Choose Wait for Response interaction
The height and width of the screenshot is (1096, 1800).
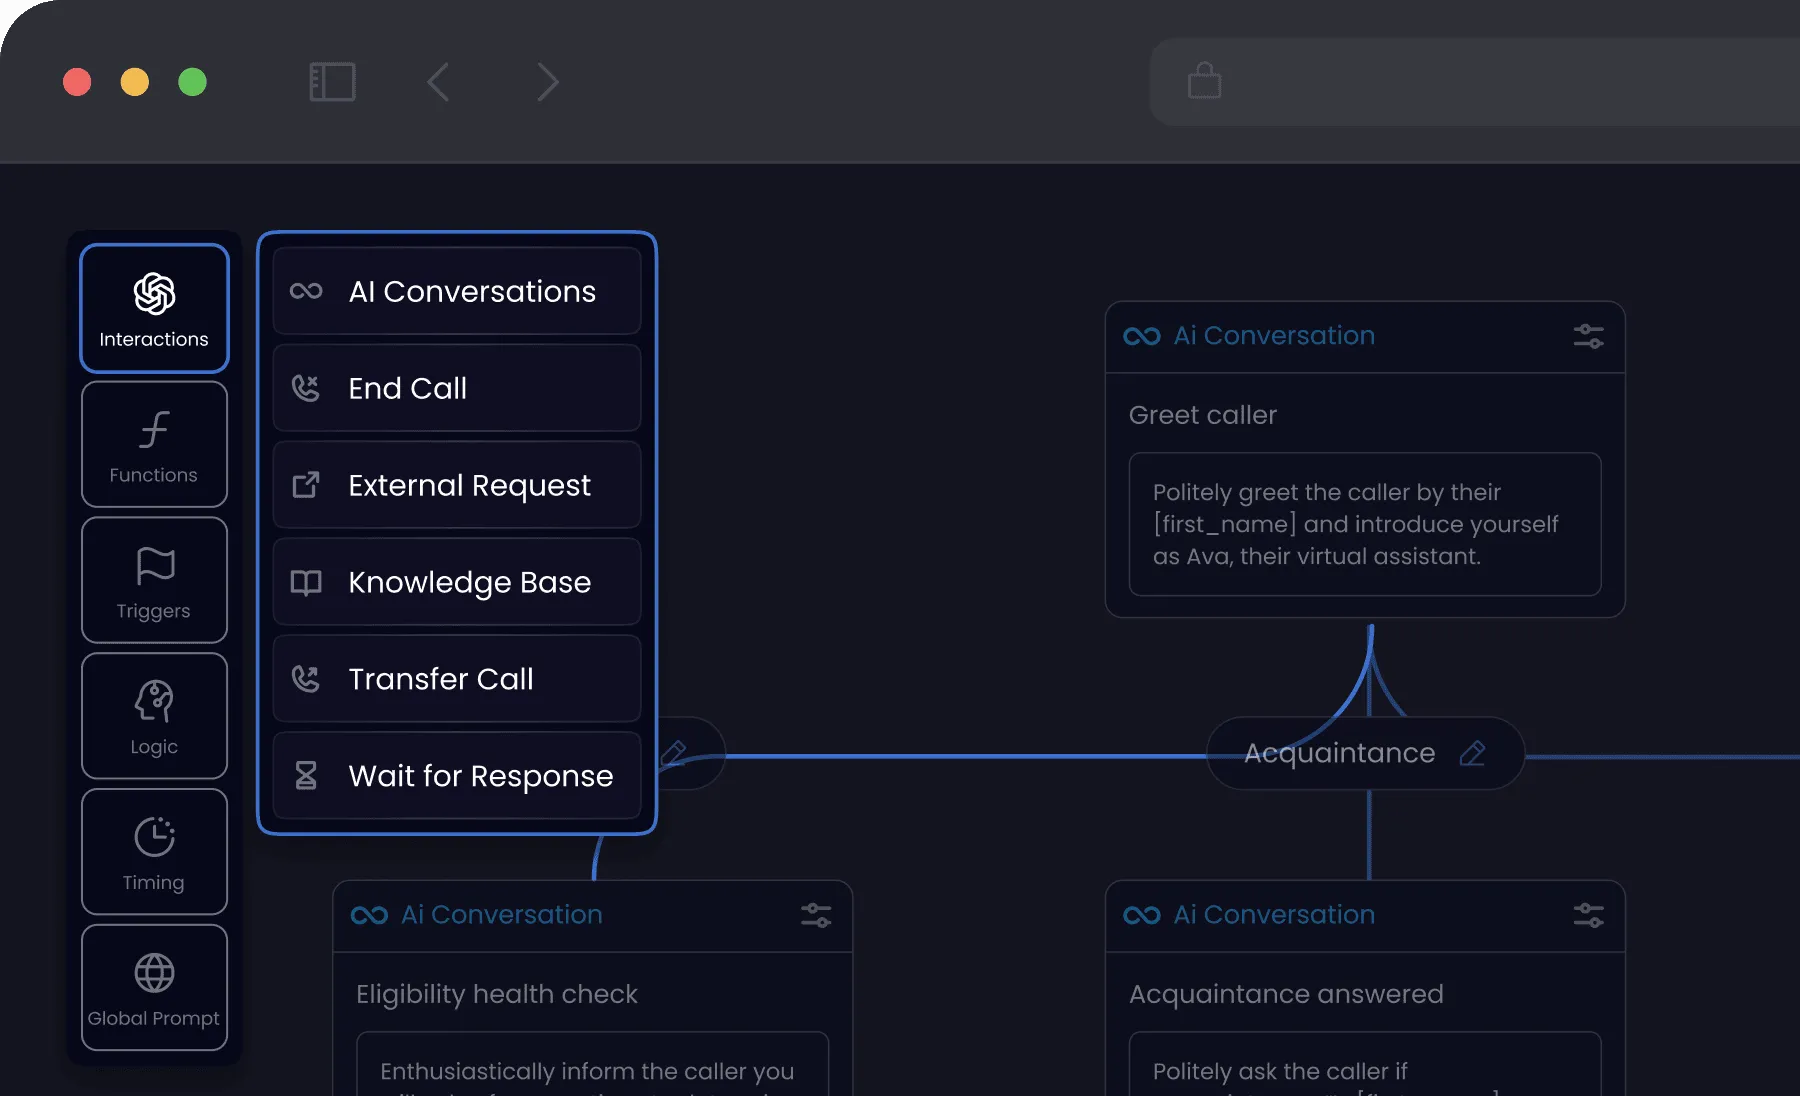coord(457,776)
